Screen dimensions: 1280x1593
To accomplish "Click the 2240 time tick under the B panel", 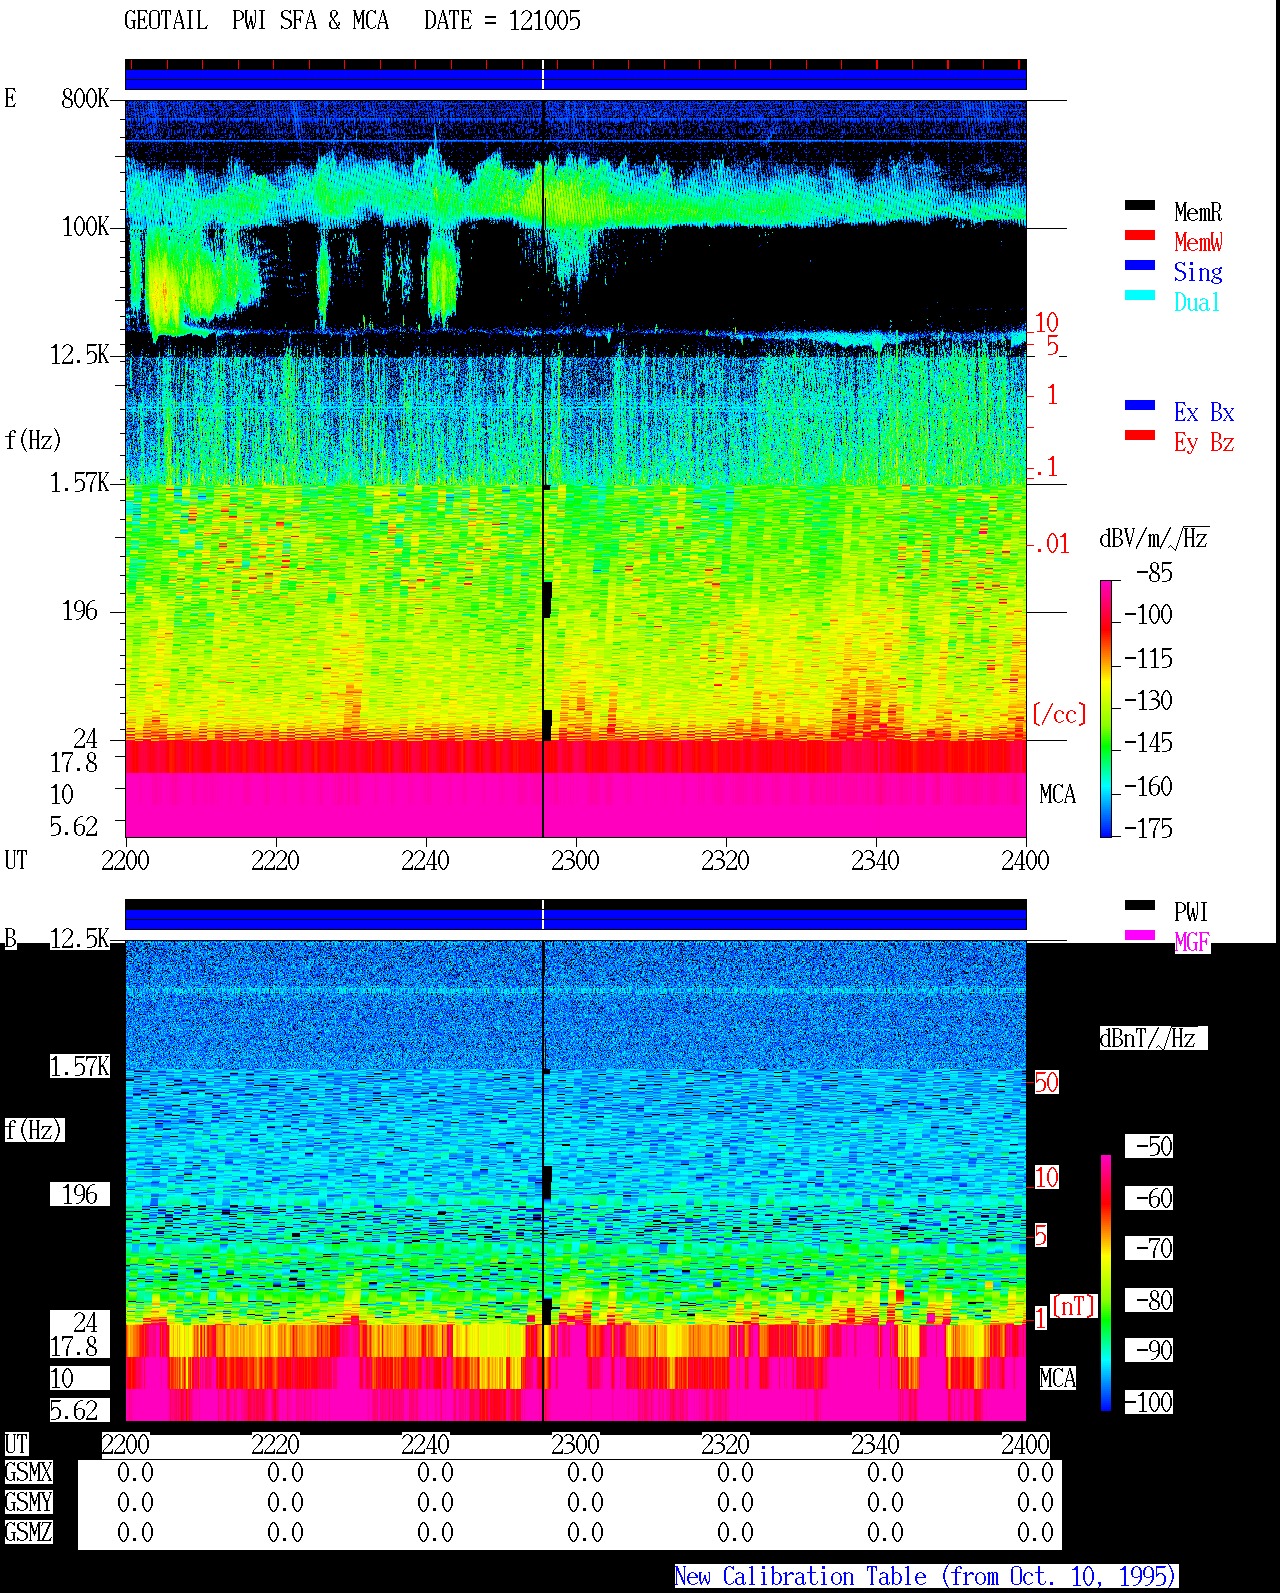I will tap(425, 1445).
